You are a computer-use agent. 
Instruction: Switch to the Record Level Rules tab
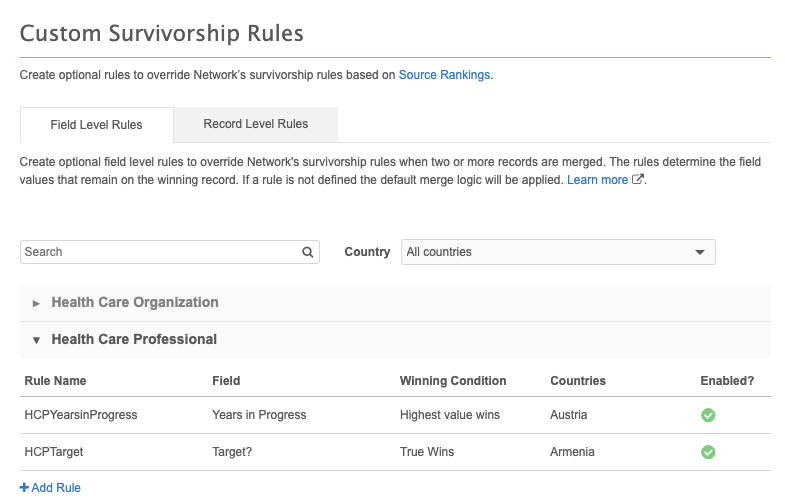255,124
